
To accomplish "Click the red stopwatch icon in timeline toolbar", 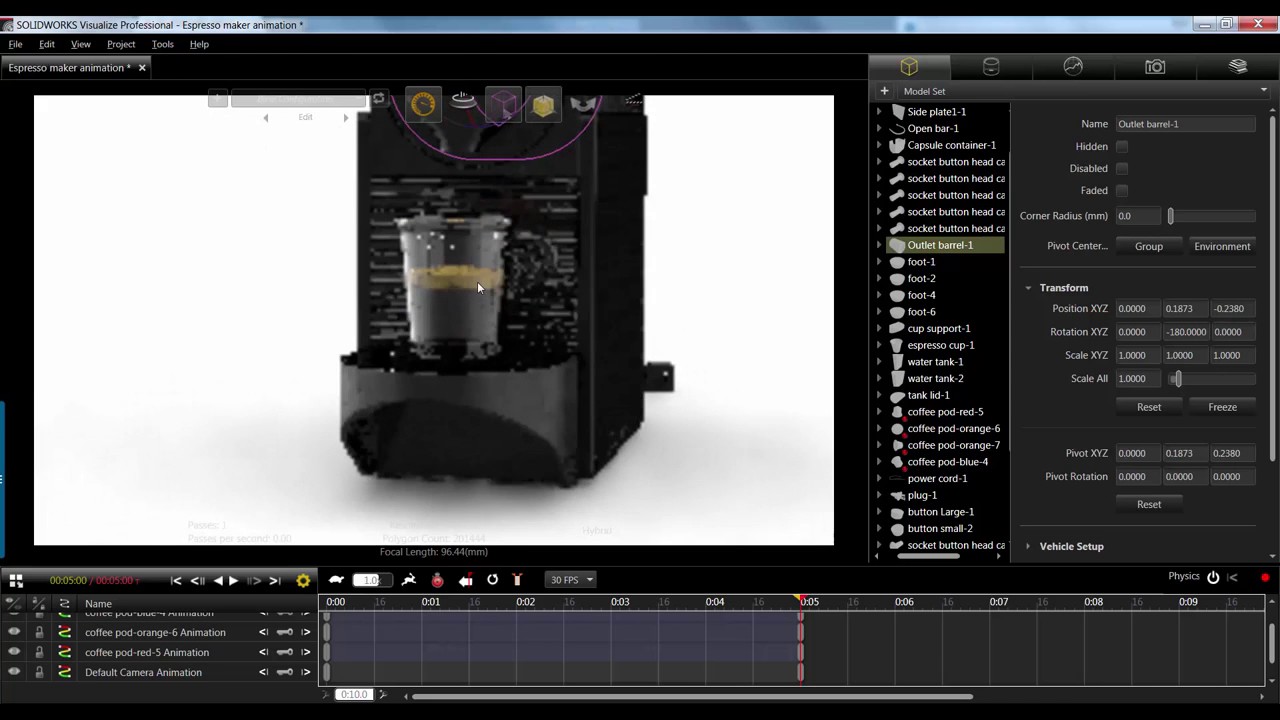I will (x=437, y=580).
